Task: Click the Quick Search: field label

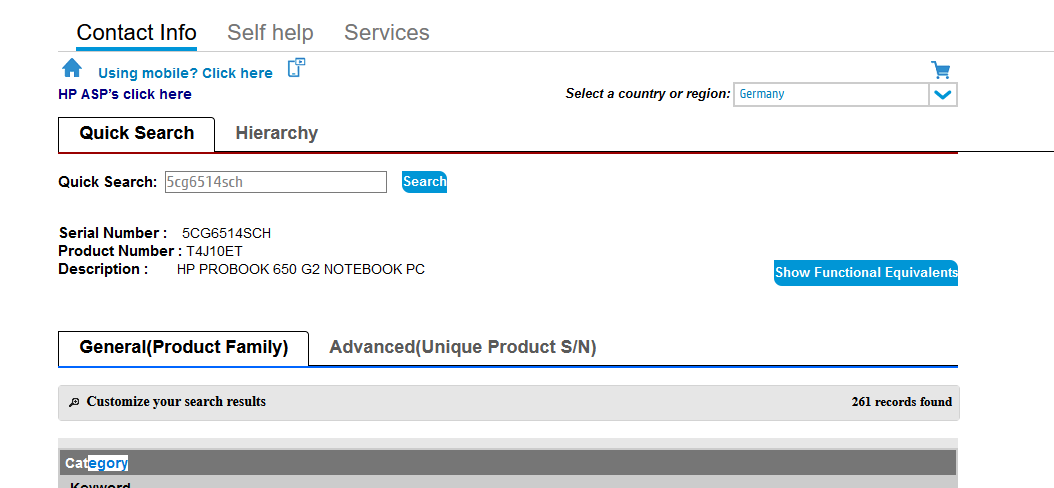Action: point(108,182)
